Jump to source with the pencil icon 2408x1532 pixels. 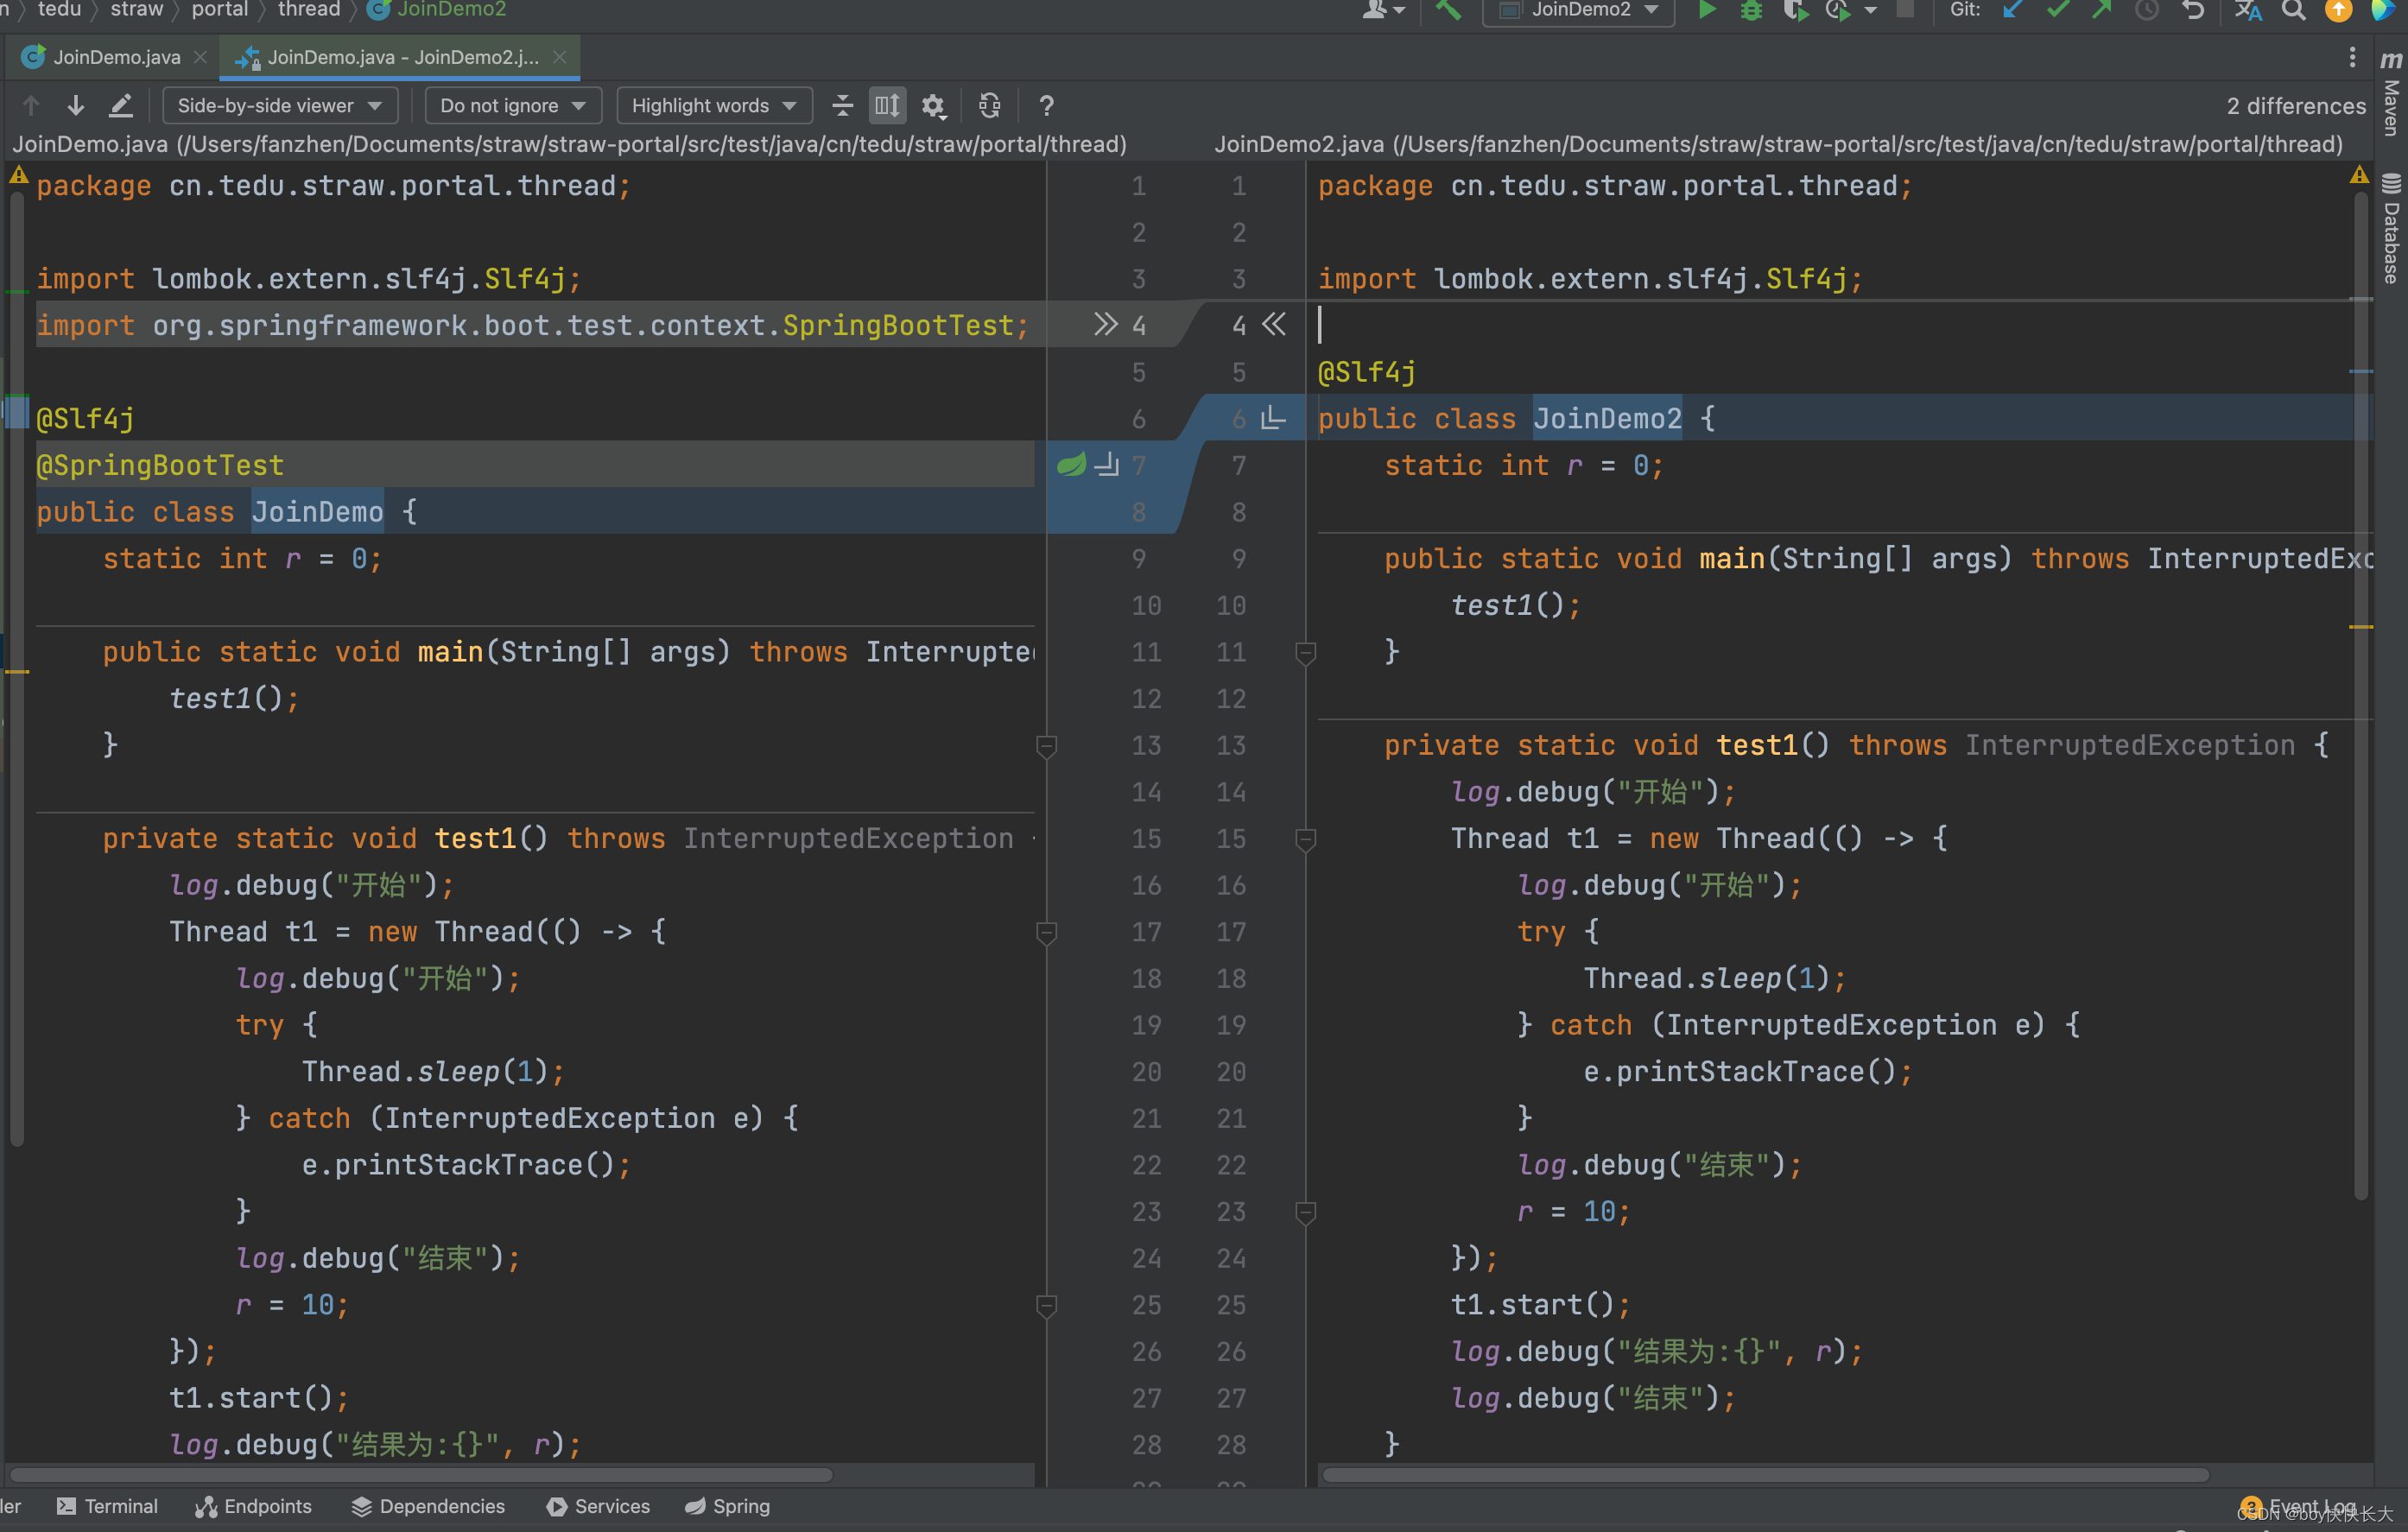coord(121,105)
